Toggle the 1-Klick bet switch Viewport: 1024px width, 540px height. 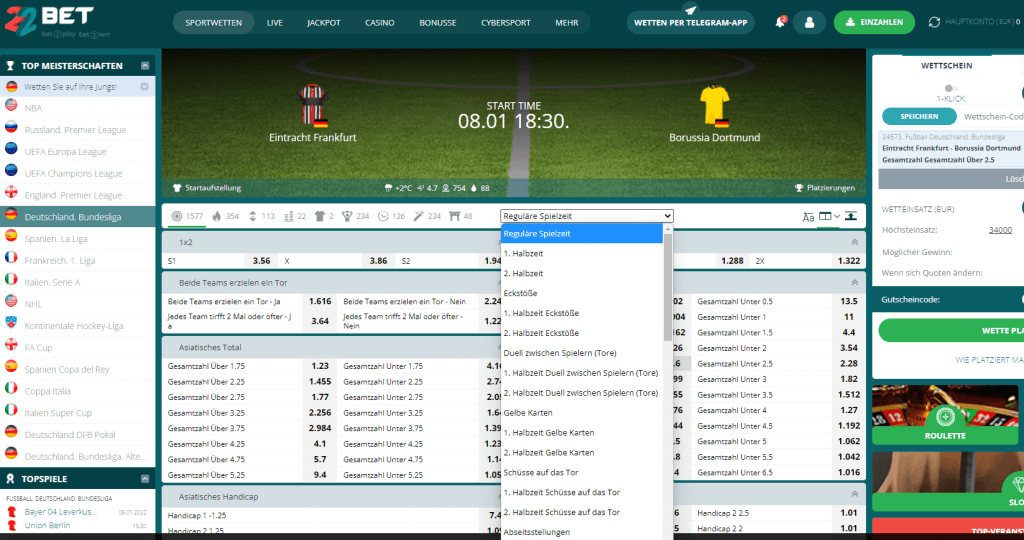pyautogui.click(x=951, y=88)
